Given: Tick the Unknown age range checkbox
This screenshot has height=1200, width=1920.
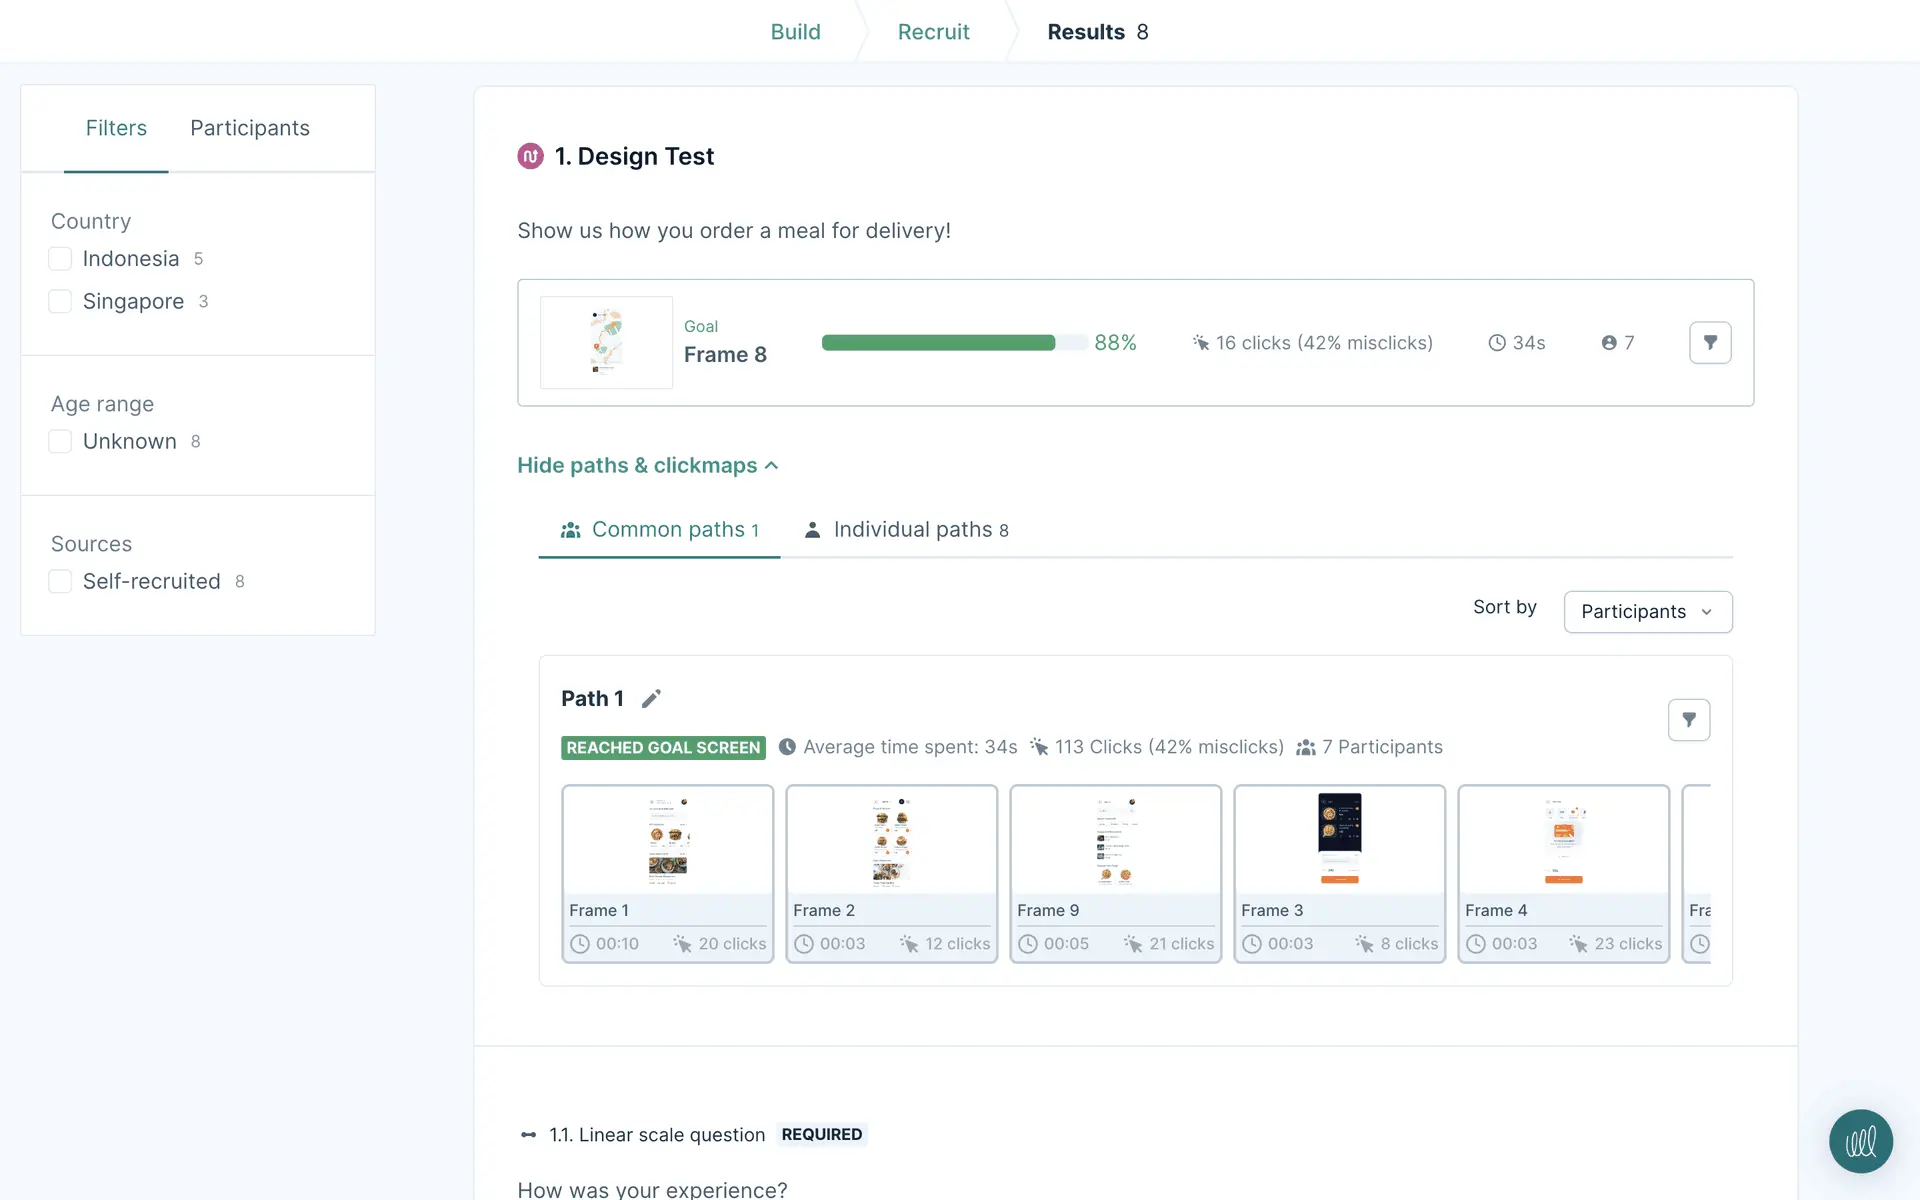Looking at the screenshot, I should pyautogui.click(x=60, y=442).
